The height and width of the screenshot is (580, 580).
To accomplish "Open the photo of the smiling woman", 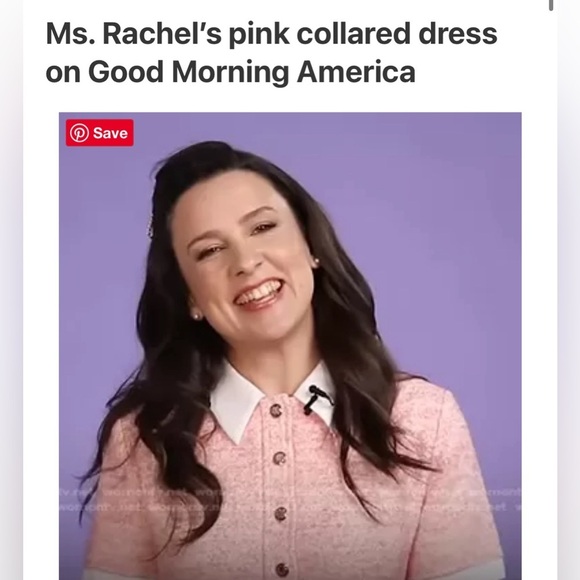I will [x=290, y=346].
